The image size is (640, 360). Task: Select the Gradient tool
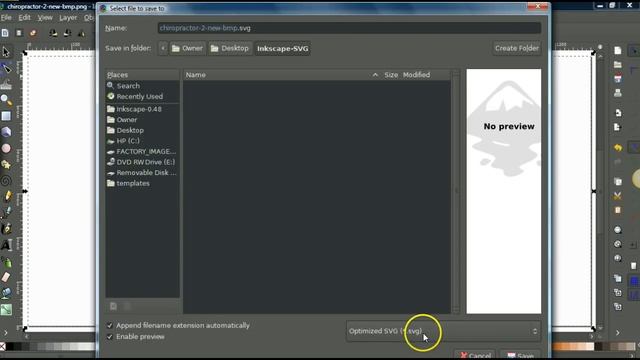(x=6, y=309)
